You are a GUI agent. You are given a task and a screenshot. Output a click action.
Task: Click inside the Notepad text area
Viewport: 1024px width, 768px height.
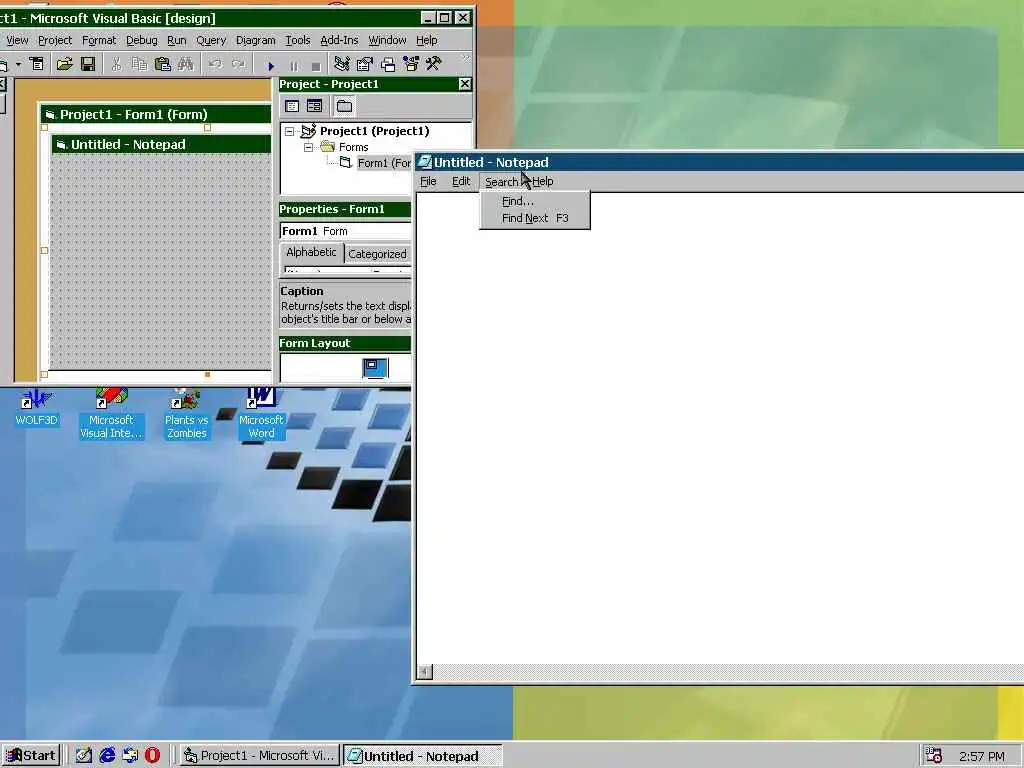point(720,428)
